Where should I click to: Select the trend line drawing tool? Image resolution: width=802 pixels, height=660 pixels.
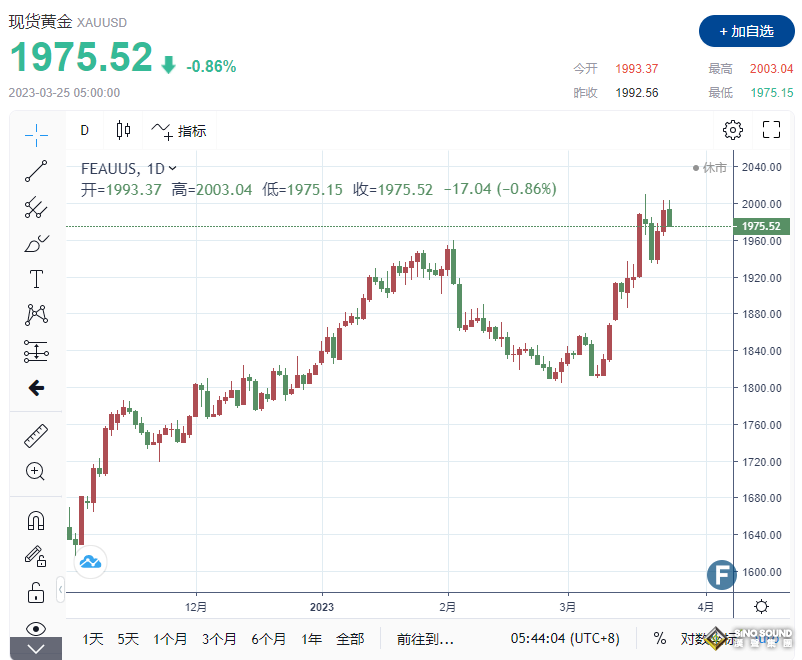[36, 170]
